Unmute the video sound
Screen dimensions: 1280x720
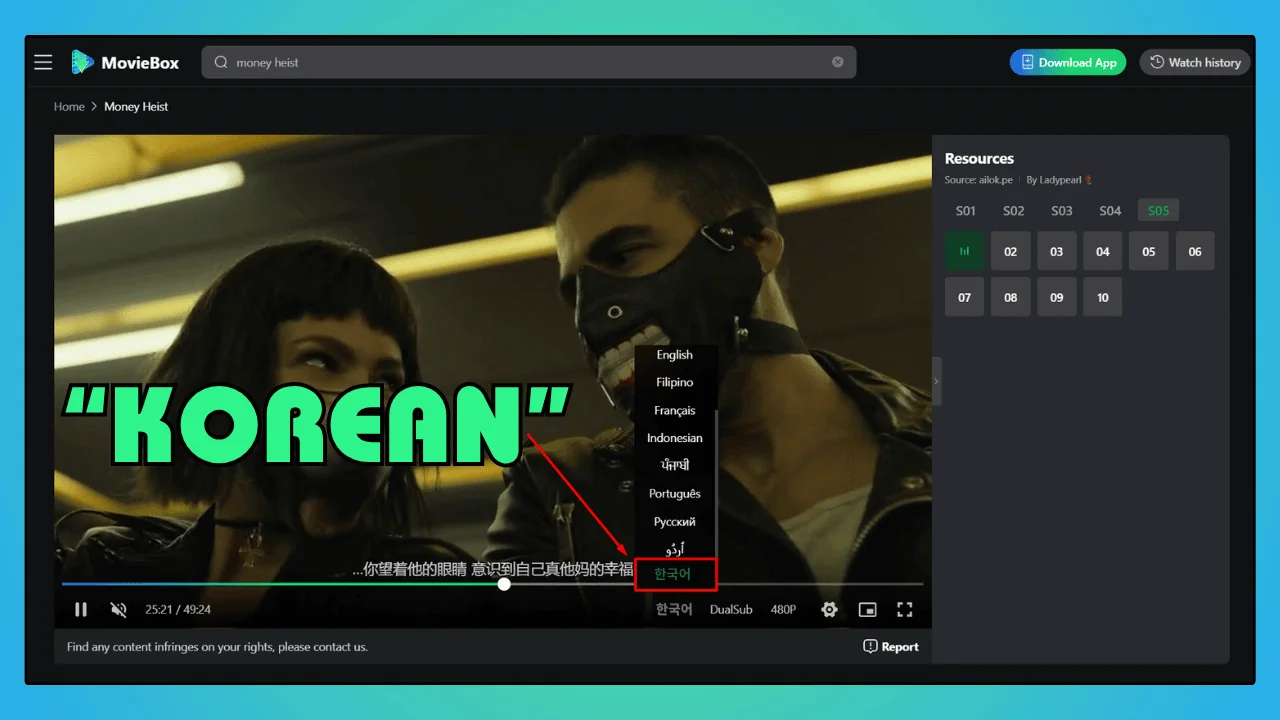[x=119, y=609]
